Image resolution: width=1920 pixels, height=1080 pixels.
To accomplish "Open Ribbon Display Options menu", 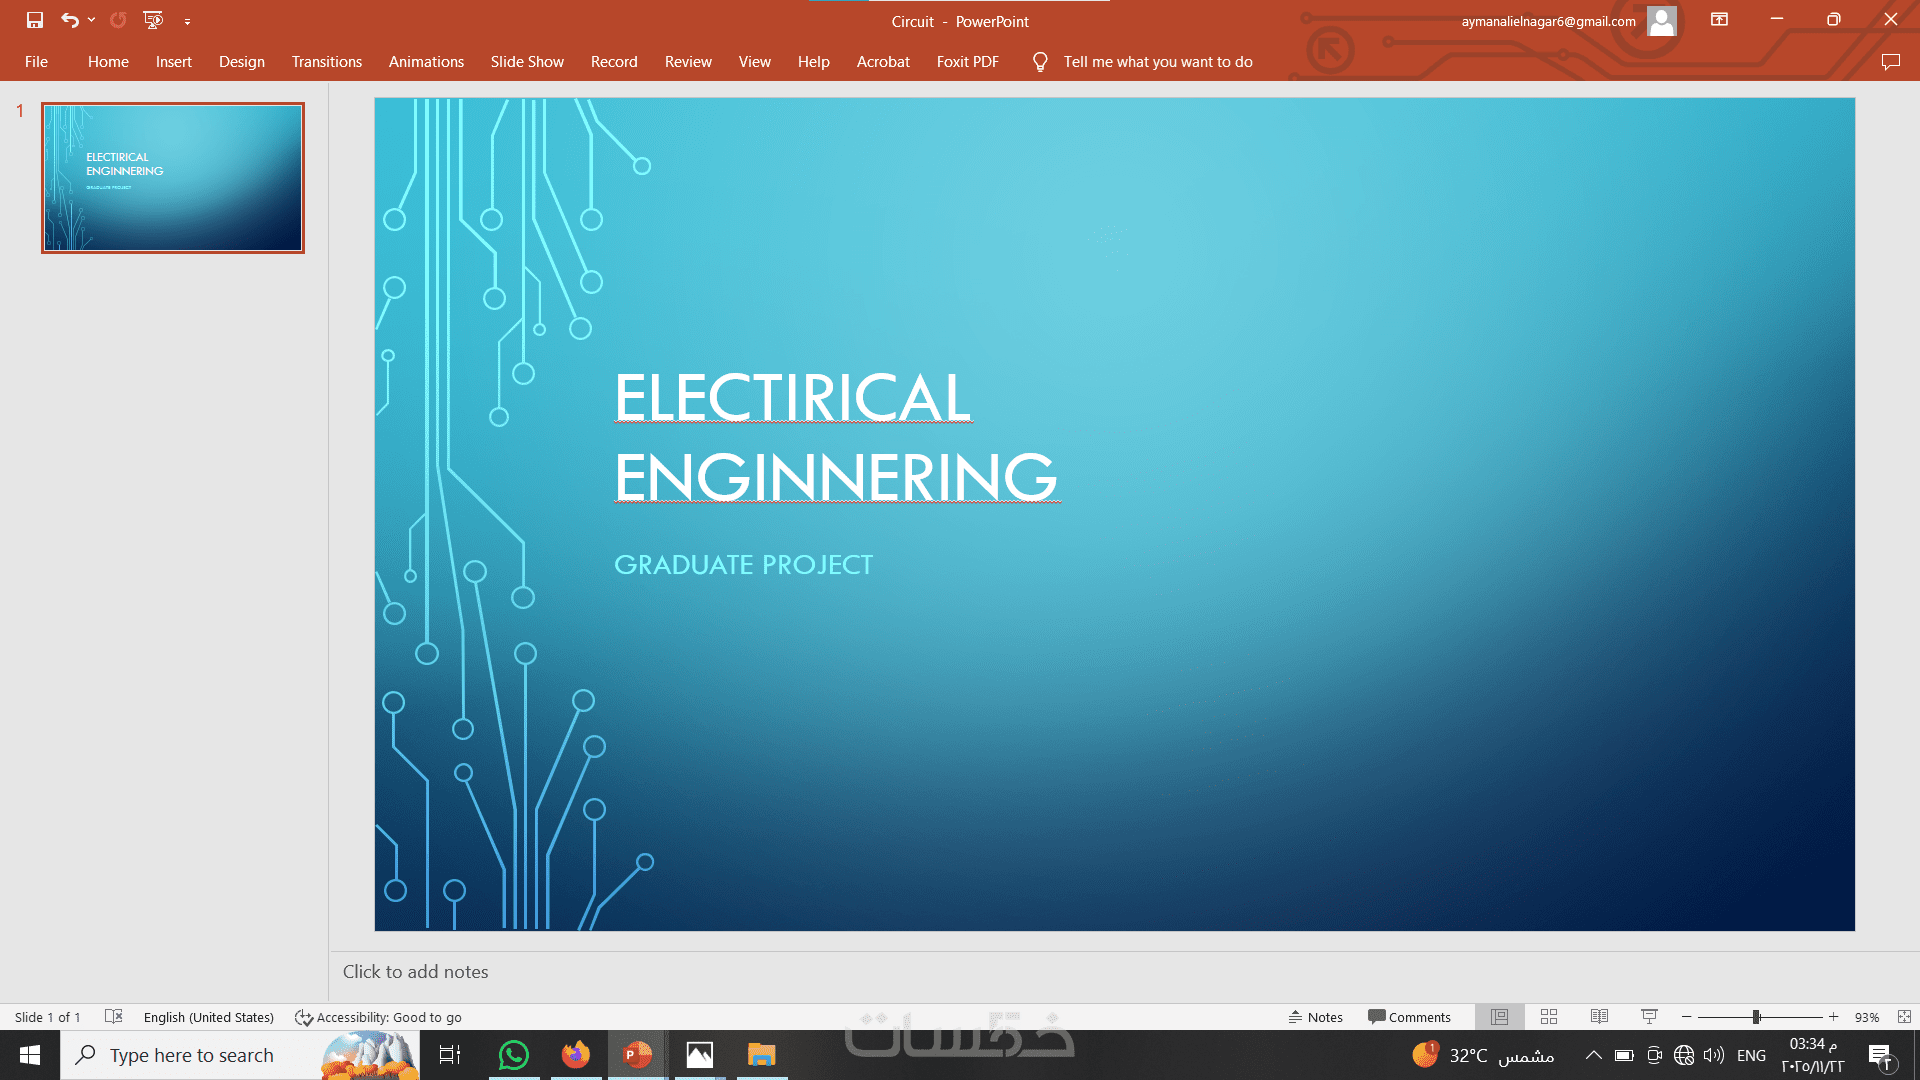I will [1719, 20].
